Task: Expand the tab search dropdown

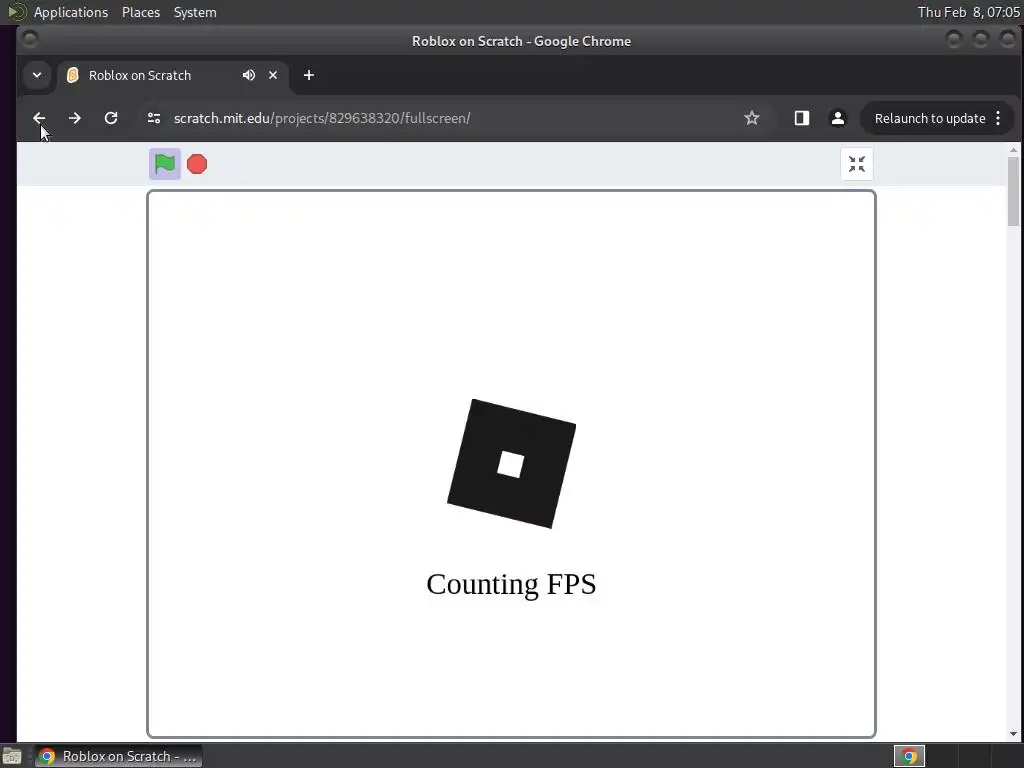Action: (37, 75)
